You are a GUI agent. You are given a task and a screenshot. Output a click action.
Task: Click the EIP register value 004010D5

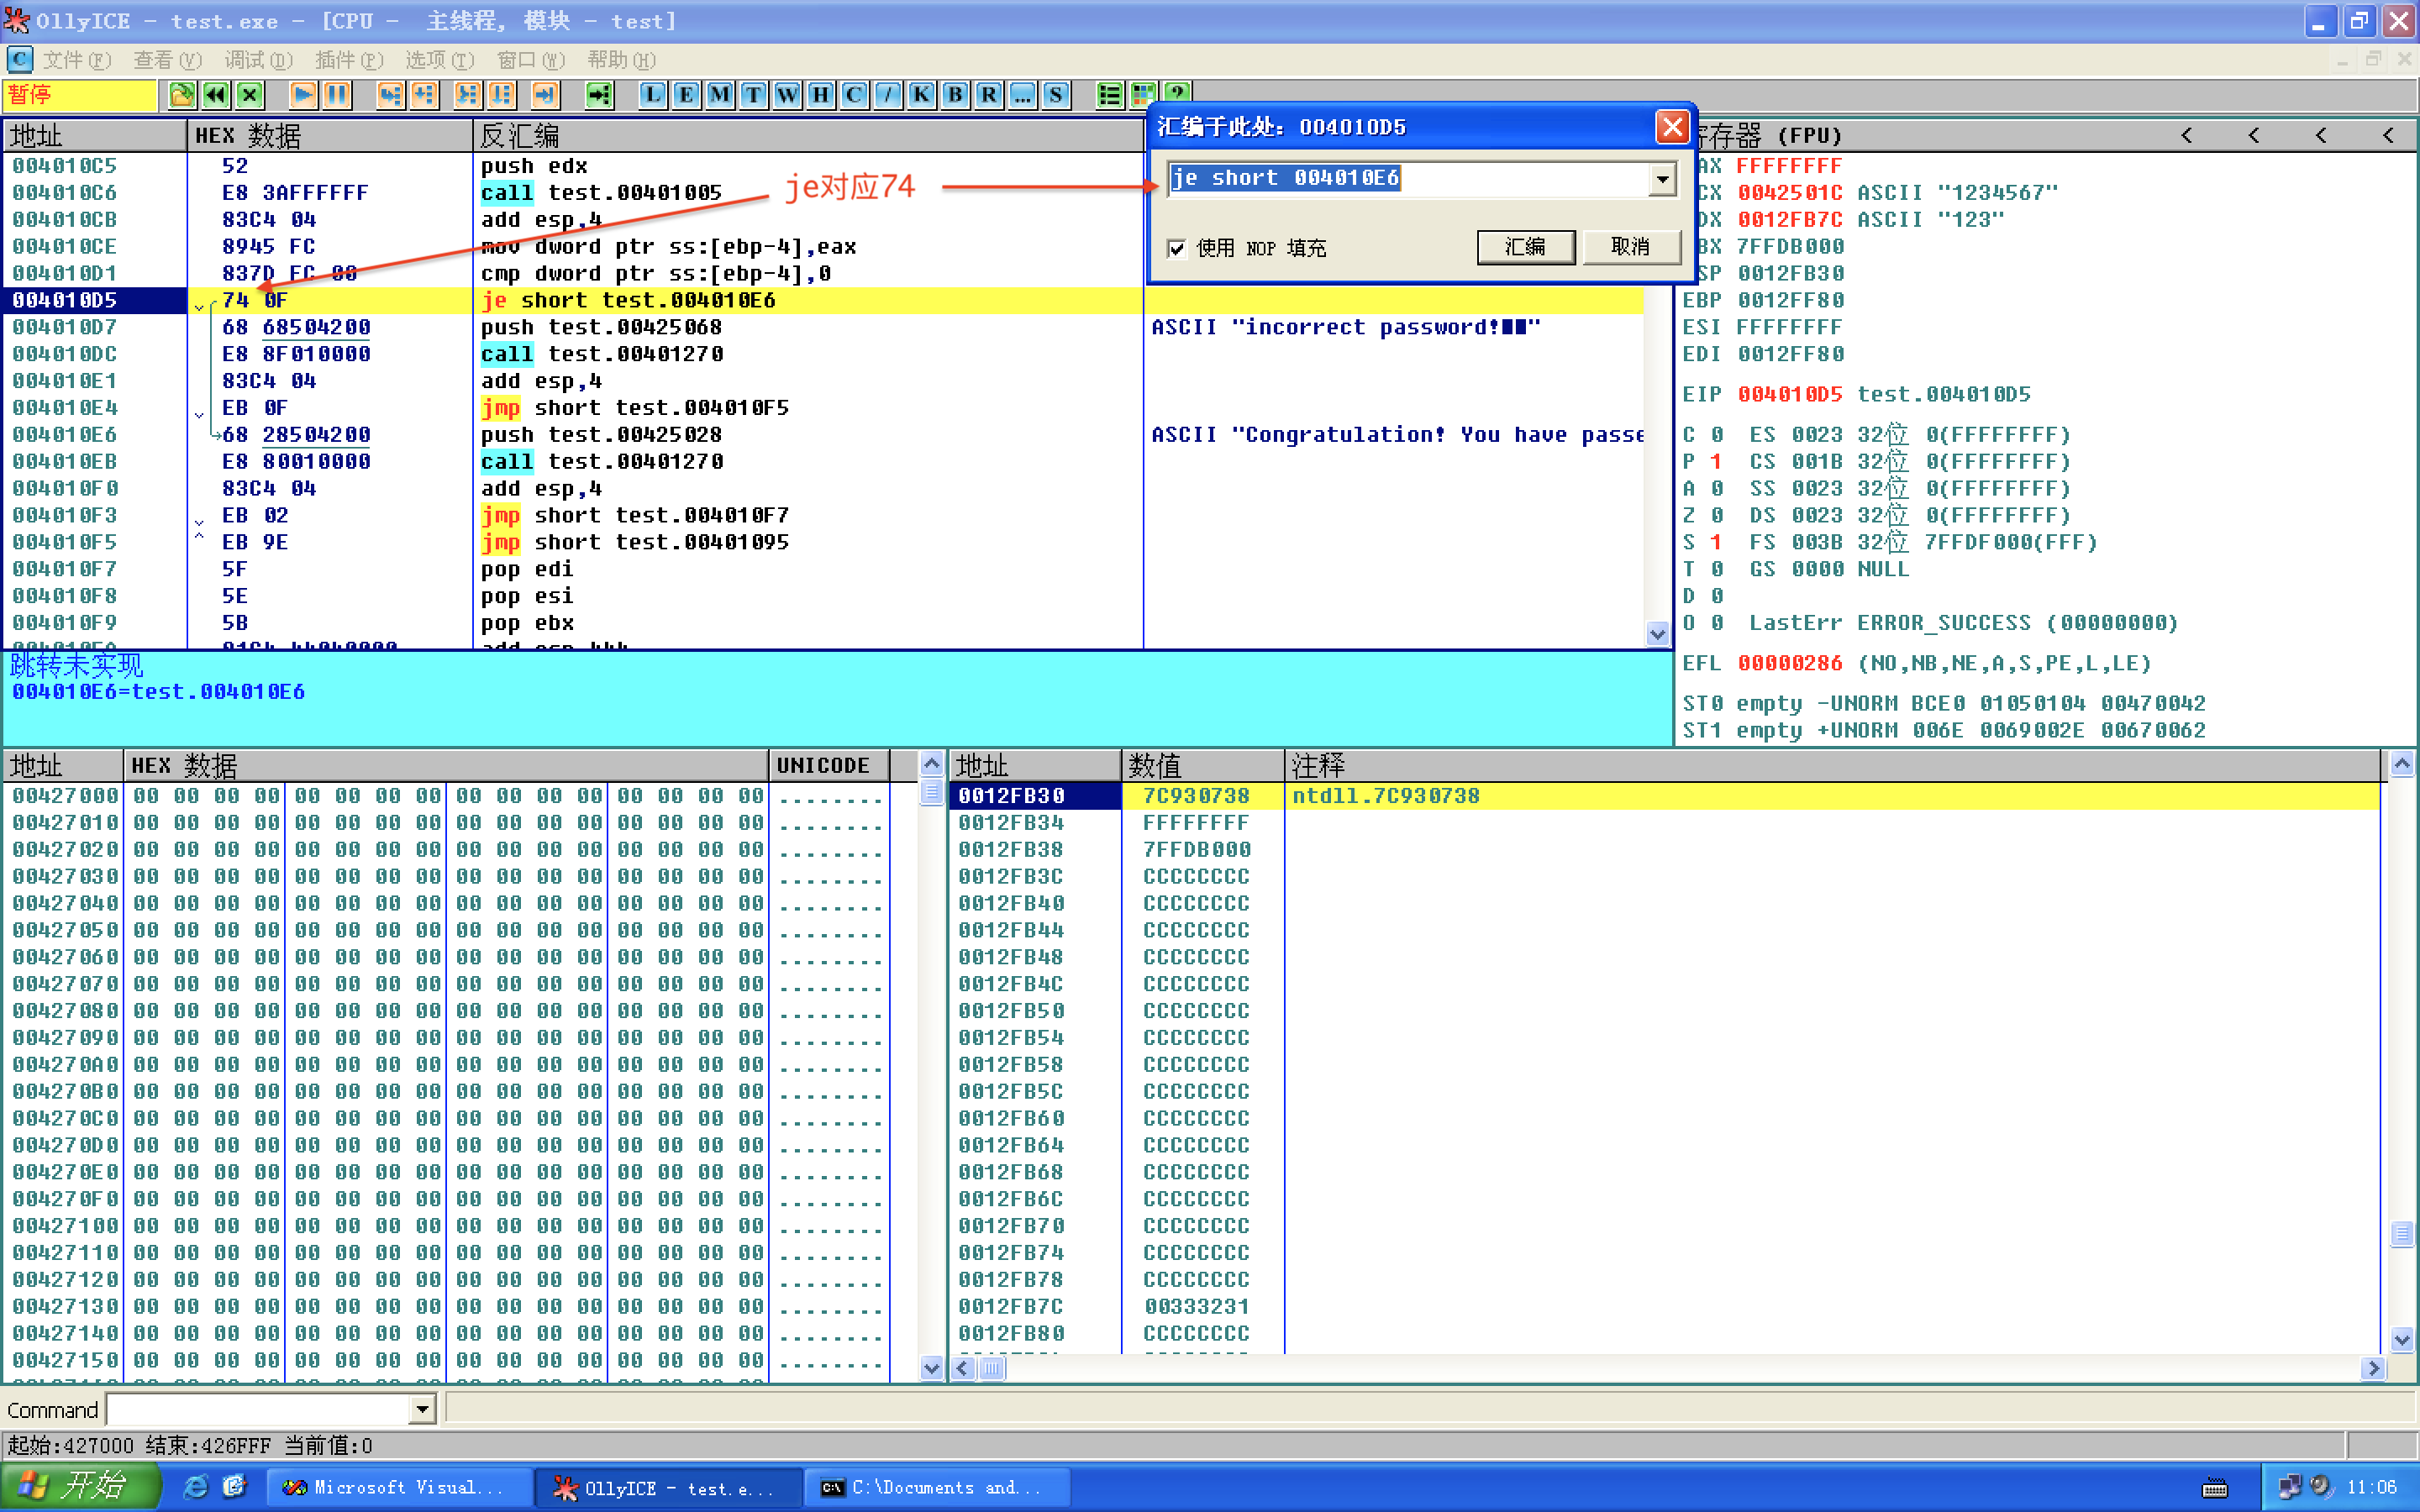point(1790,394)
